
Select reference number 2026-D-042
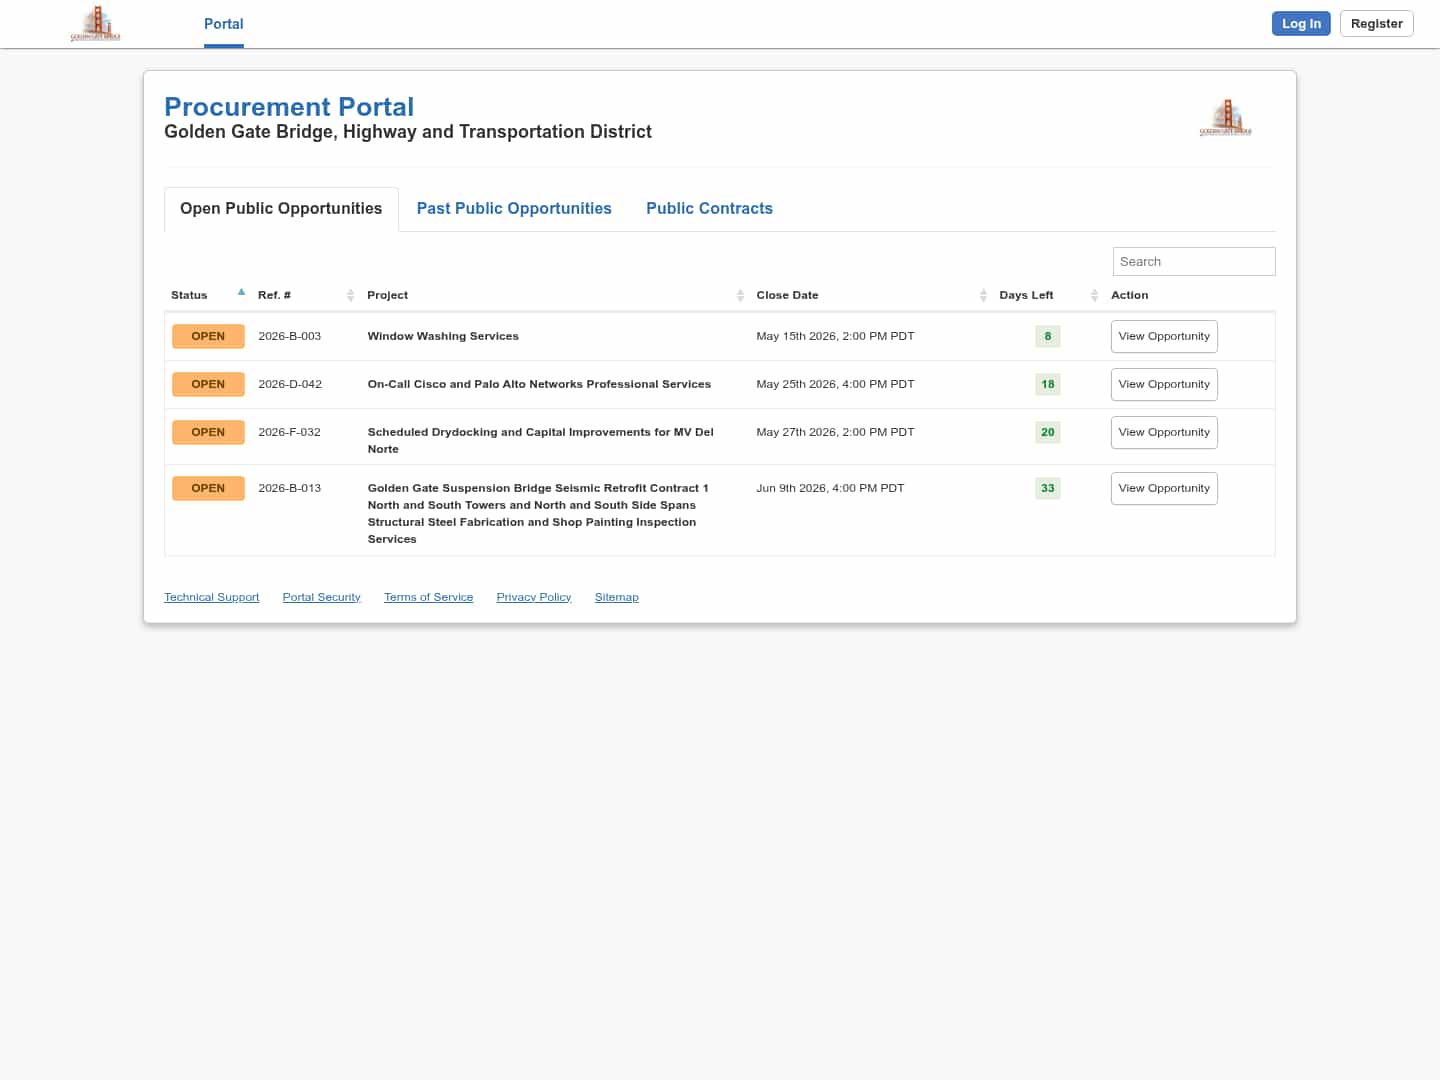tap(290, 385)
